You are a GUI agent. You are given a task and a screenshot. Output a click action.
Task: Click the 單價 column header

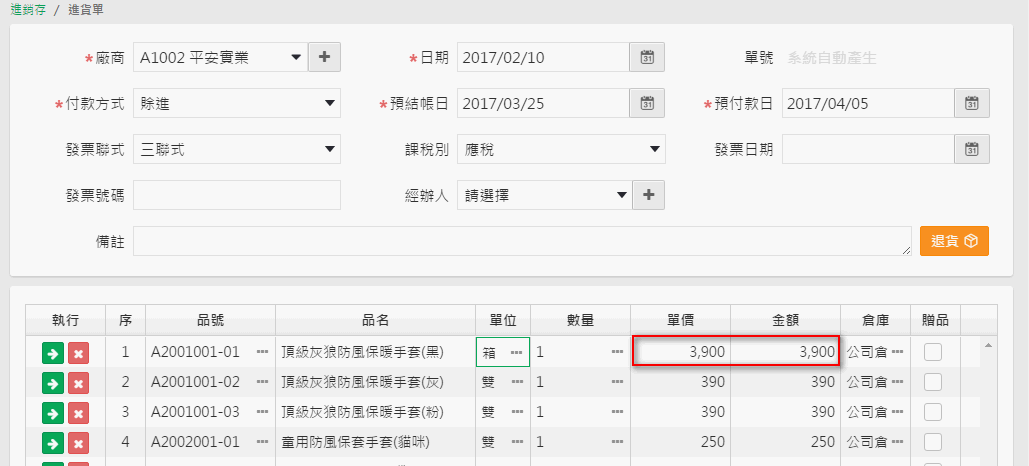pyautogui.click(x=681, y=320)
